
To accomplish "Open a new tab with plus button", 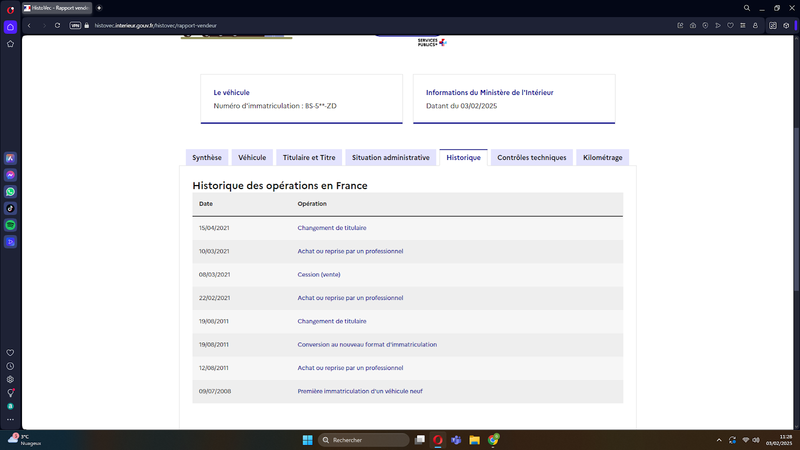I will click(99, 8).
